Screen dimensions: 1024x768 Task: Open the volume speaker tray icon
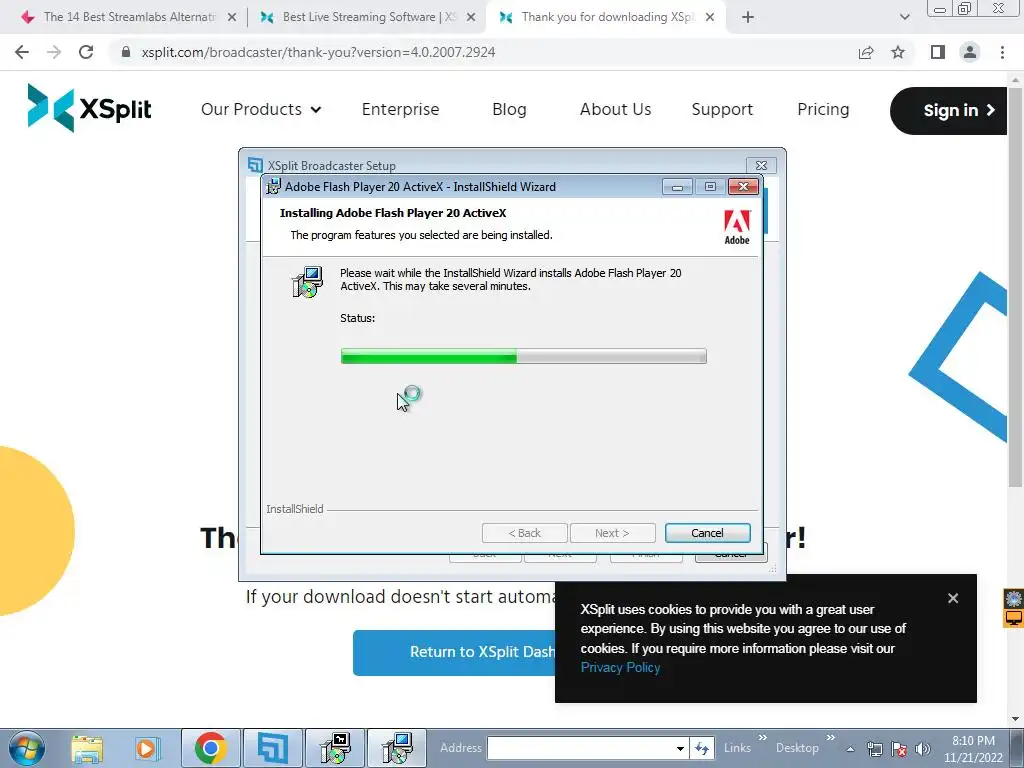tap(923, 749)
